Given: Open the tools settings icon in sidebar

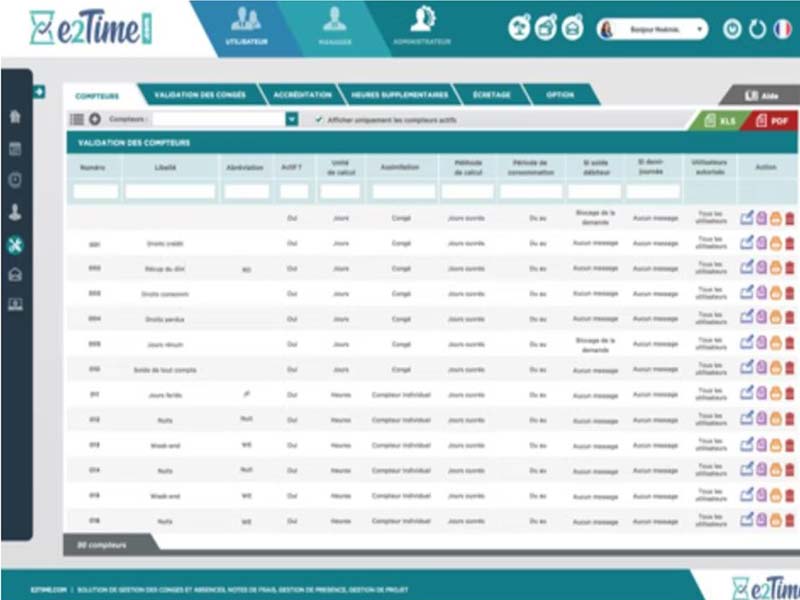Looking at the screenshot, I should click(x=15, y=245).
